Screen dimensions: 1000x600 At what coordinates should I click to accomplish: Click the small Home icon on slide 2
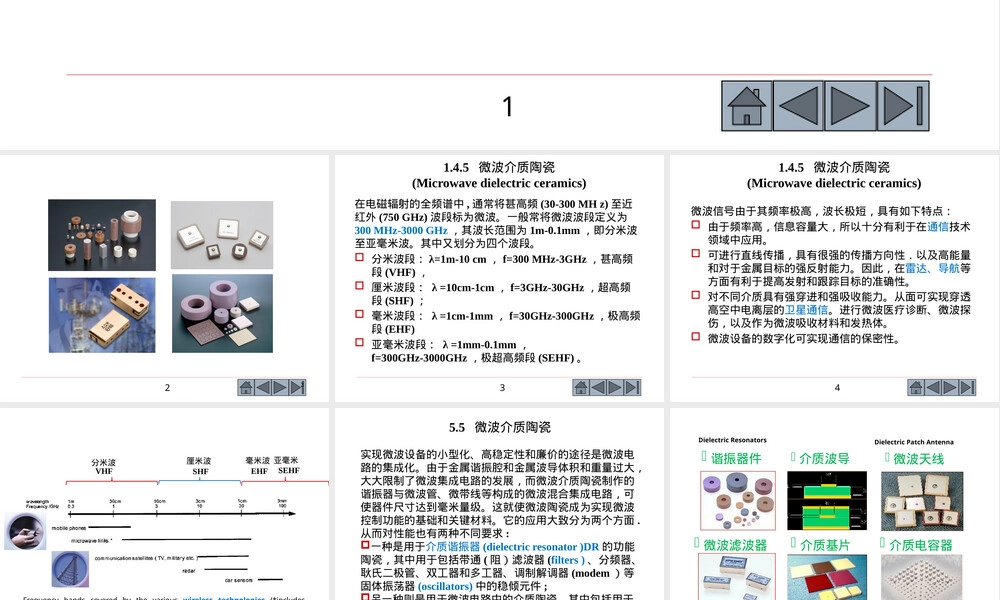point(246,387)
